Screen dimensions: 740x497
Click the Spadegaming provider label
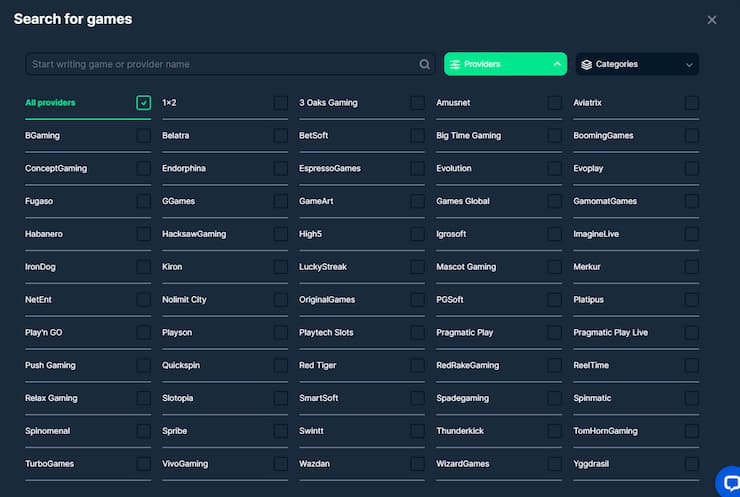tap(462, 398)
